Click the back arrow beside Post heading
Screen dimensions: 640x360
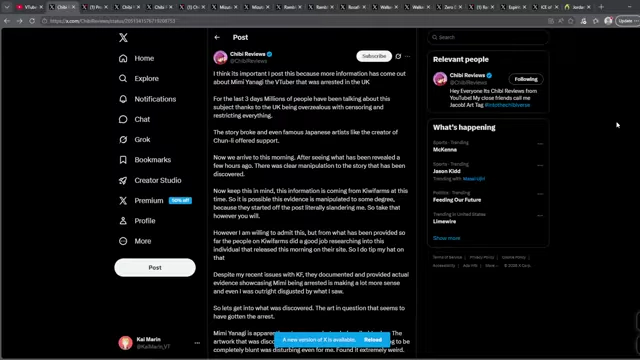pyautogui.click(x=217, y=37)
